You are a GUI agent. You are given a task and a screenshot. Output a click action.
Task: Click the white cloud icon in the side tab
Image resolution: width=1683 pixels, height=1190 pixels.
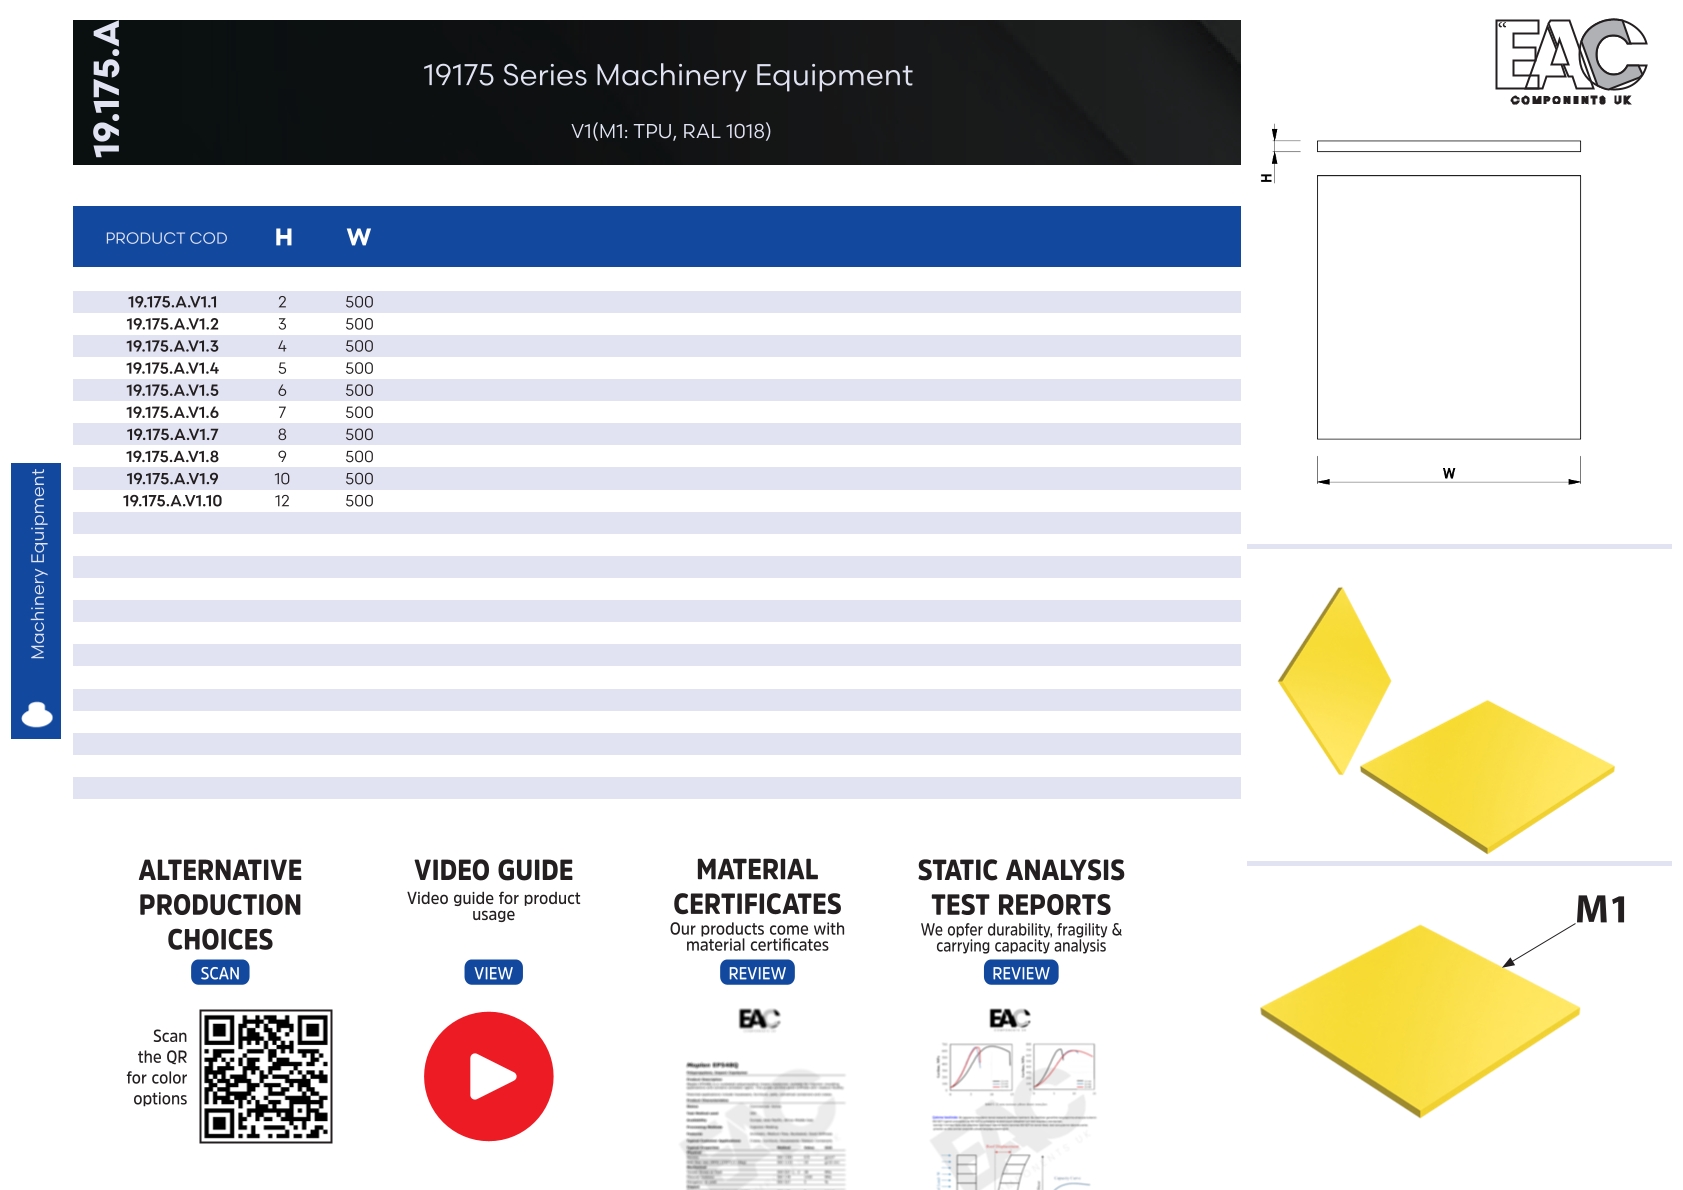click(x=37, y=714)
